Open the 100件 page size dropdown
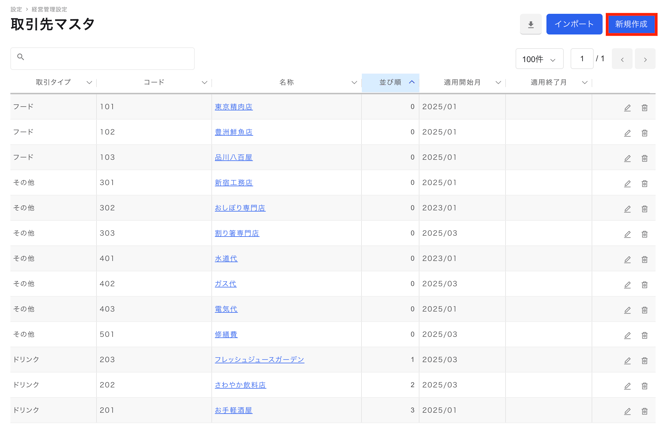 pos(539,59)
